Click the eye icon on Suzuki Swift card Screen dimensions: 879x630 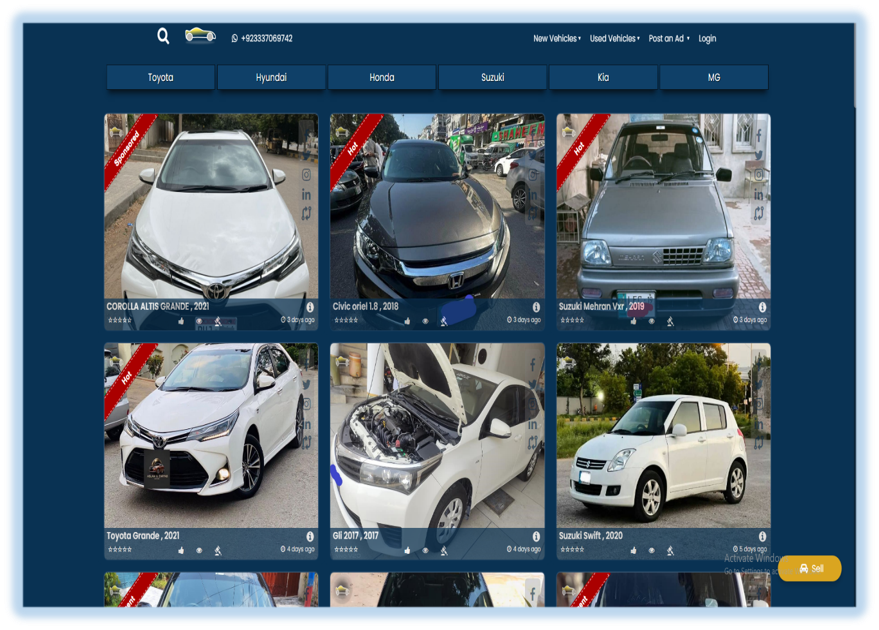pos(651,550)
